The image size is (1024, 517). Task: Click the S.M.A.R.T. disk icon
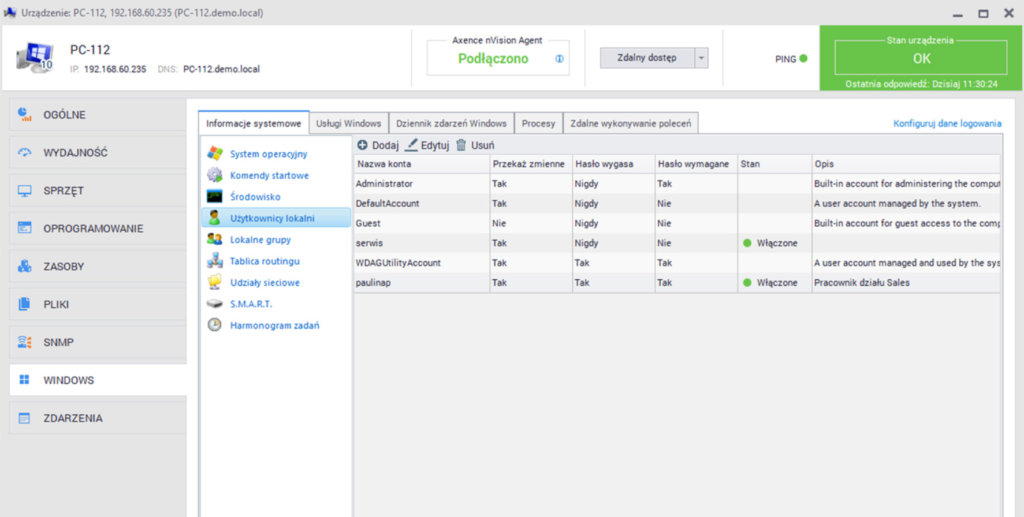(214, 304)
